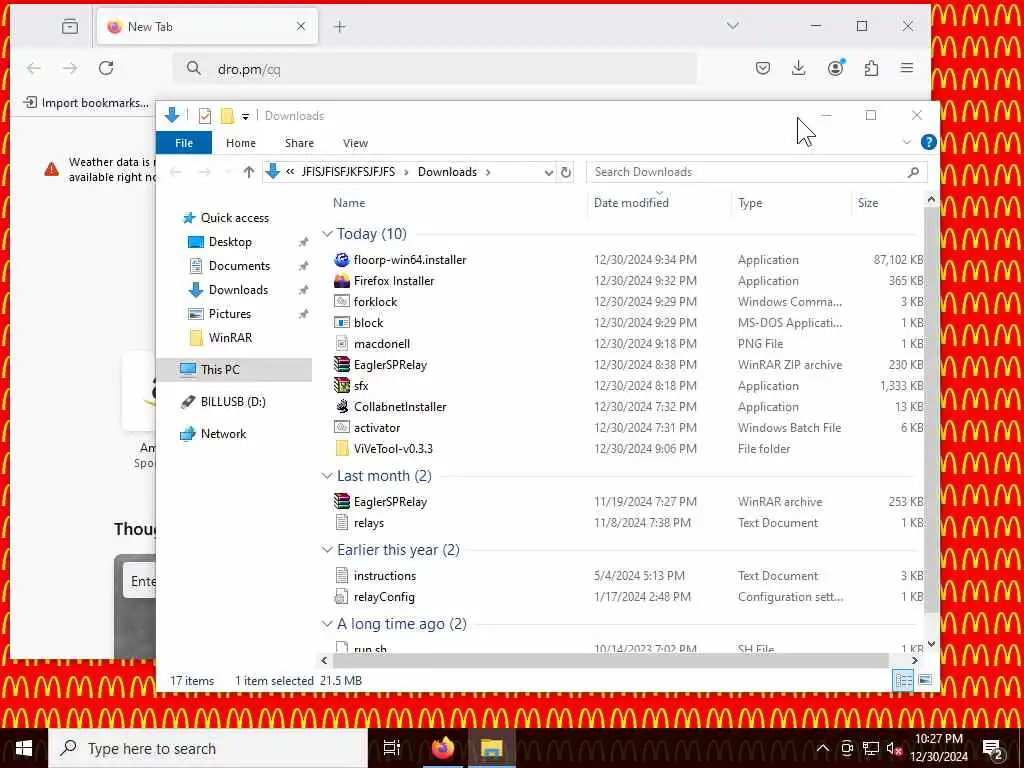This screenshot has height=768, width=1024.
Task: Open Firefox View icon left of tab
Action: [x=70, y=27]
